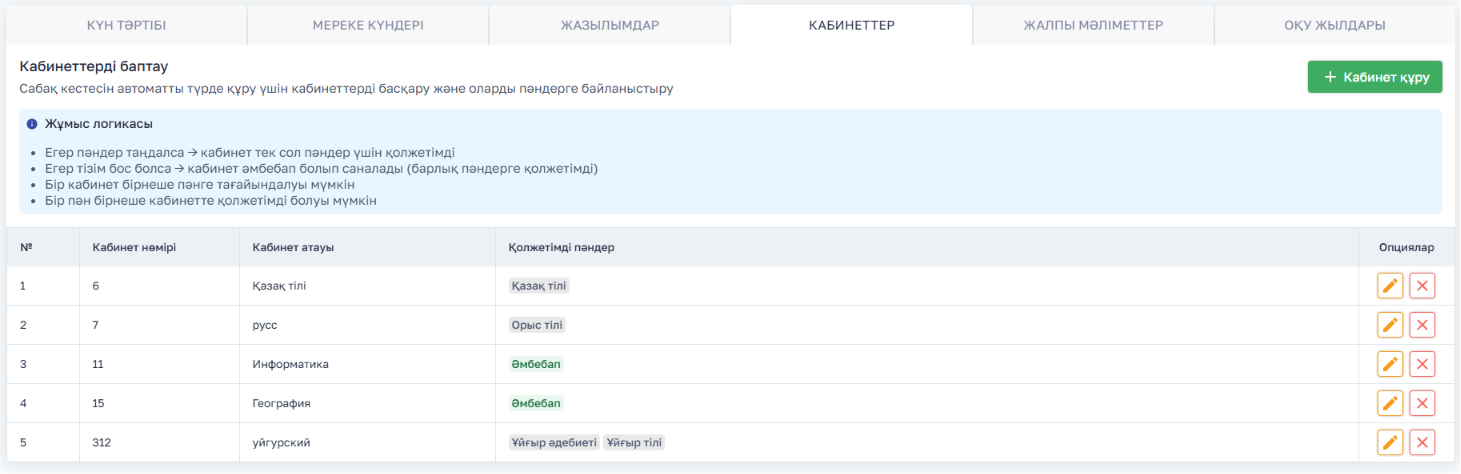Open the КҮН ТӘРТІБІ tab
This screenshot has width=1461, height=474.
[126, 25]
